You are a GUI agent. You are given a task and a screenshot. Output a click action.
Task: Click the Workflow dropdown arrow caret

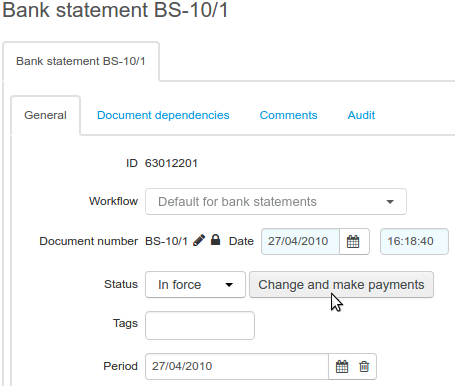[390, 202]
